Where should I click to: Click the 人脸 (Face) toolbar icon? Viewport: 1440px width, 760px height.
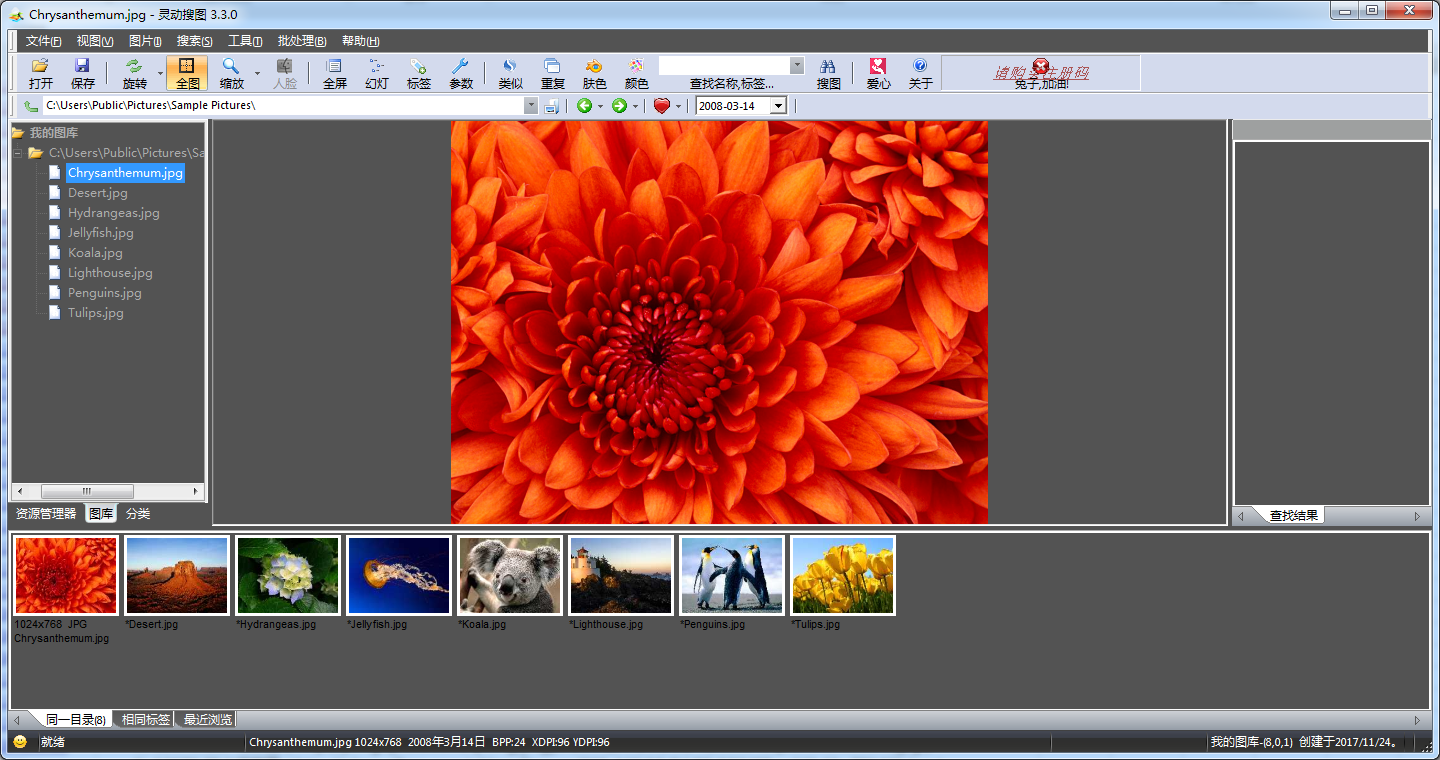[x=285, y=73]
